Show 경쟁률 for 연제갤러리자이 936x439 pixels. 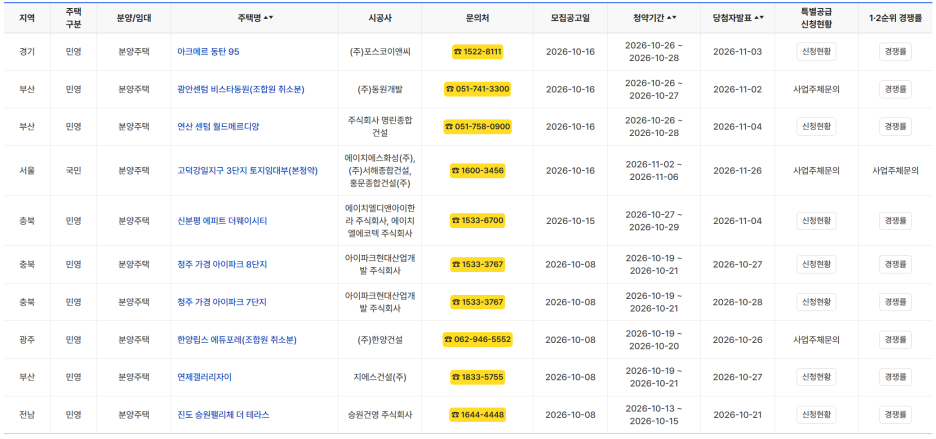pos(895,377)
